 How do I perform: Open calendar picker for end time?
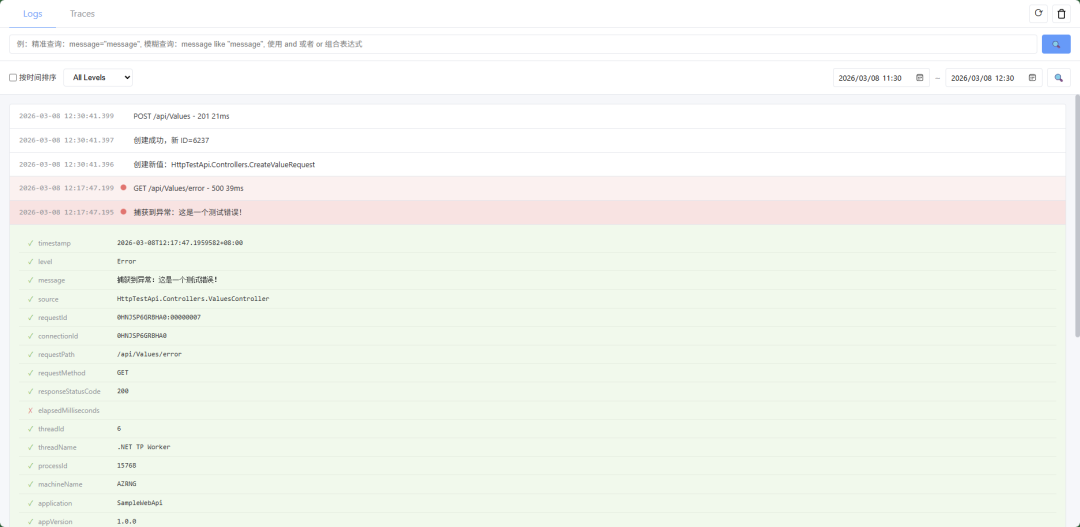1032,78
